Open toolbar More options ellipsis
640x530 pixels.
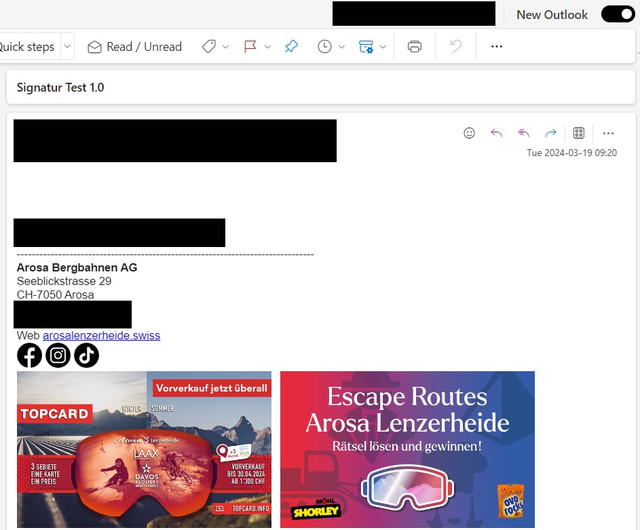(x=496, y=47)
